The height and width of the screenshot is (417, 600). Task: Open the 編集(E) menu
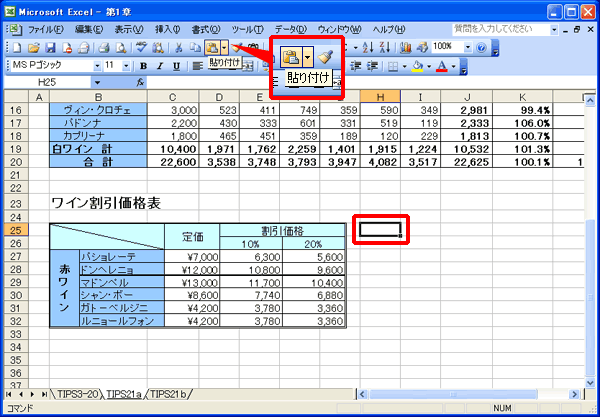[89, 29]
